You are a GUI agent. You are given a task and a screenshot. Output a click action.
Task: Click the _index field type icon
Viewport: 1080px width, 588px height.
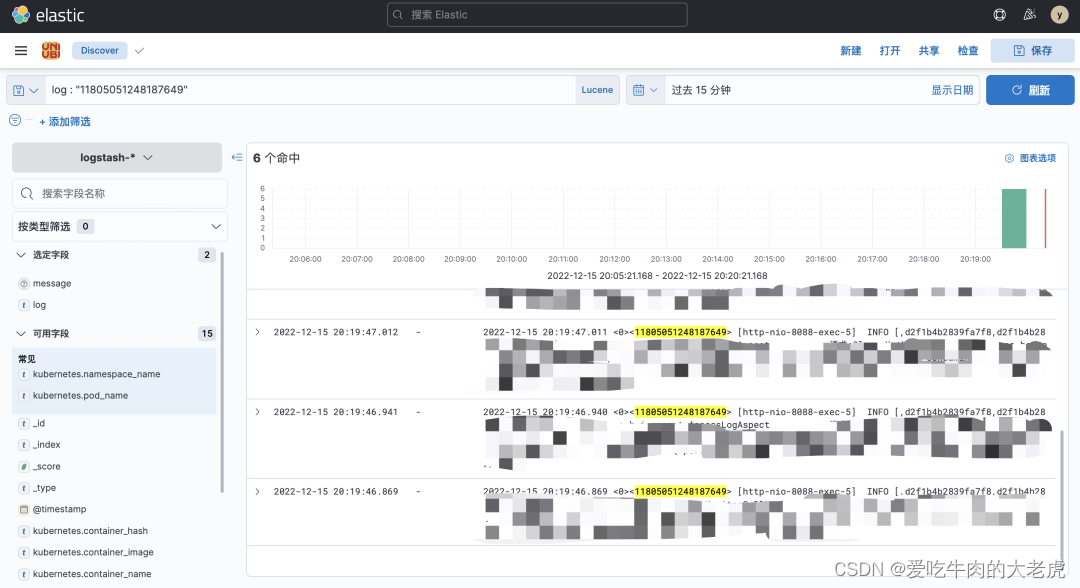click(x=24, y=445)
